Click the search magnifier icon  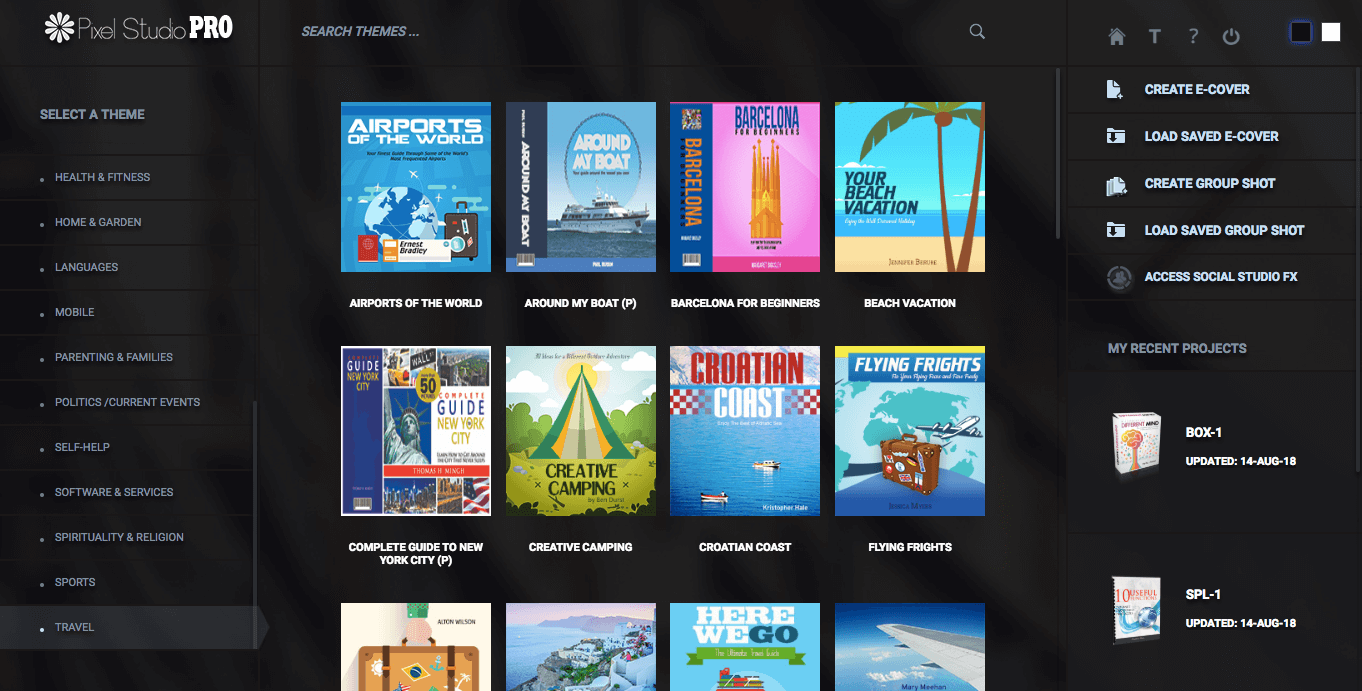[977, 31]
